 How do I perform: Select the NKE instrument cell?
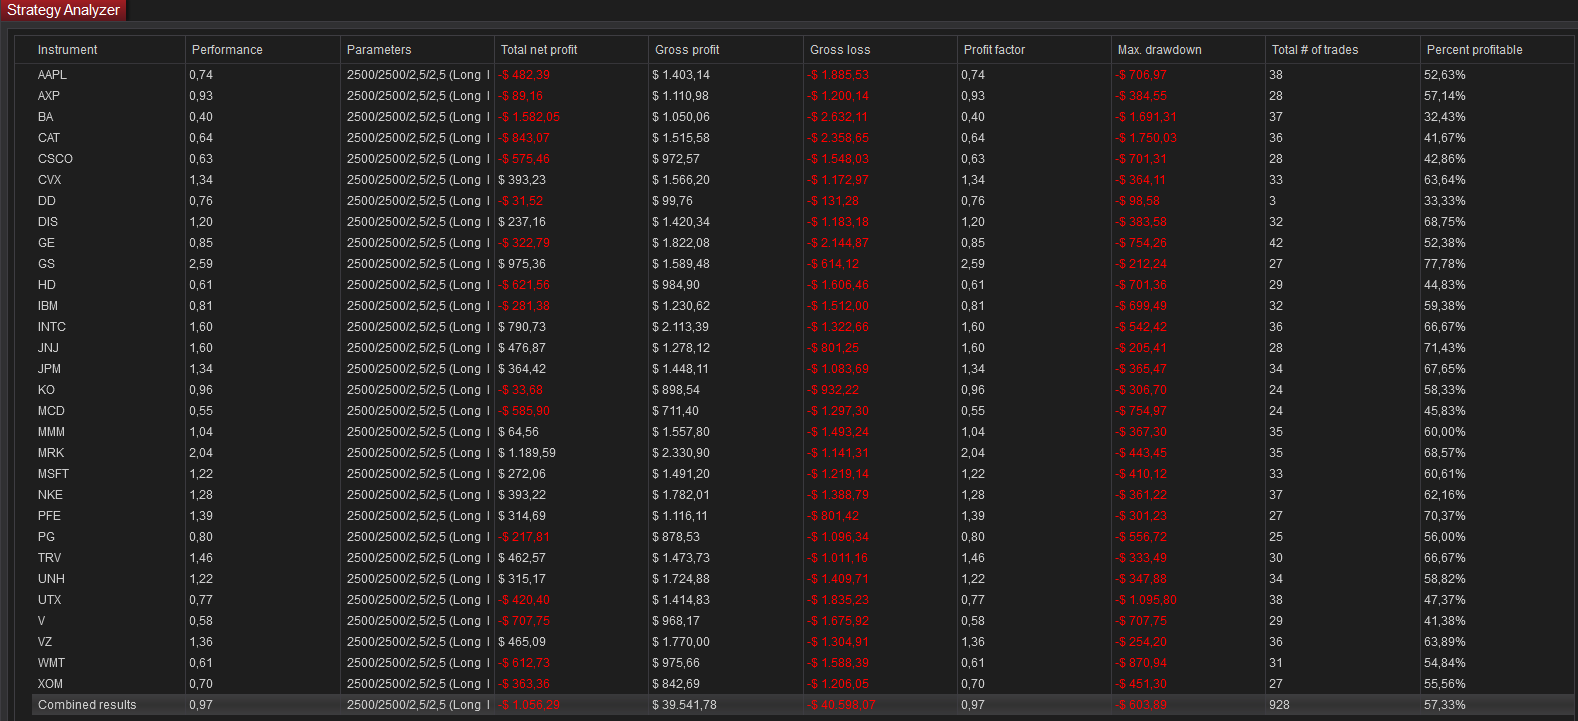point(50,495)
